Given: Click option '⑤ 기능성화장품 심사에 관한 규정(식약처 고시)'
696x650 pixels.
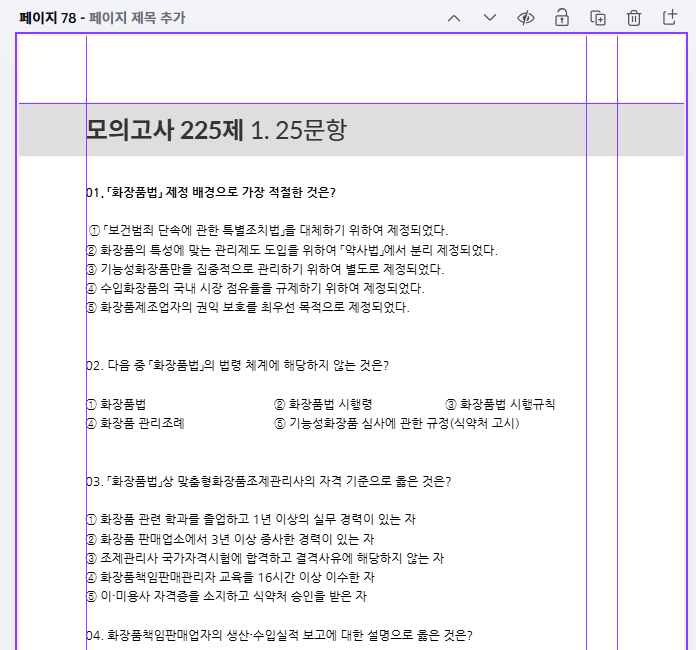Looking at the screenshot, I should pyautogui.click(x=397, y=423).
